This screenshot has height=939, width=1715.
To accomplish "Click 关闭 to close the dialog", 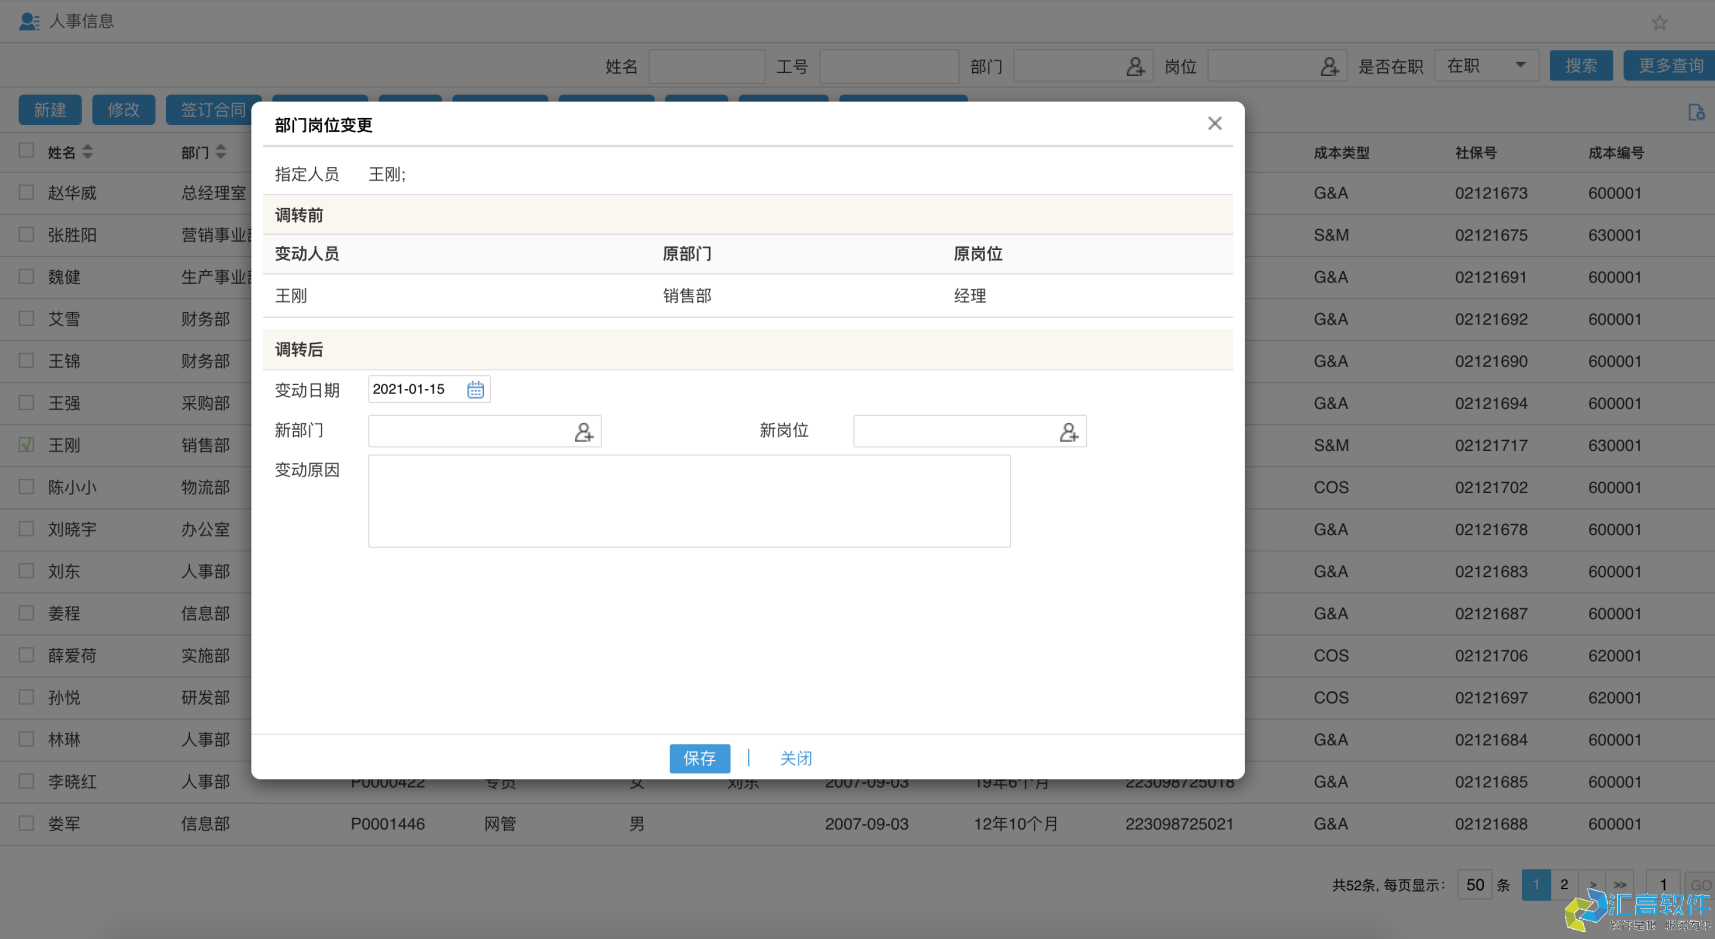I will pos(796,758).
